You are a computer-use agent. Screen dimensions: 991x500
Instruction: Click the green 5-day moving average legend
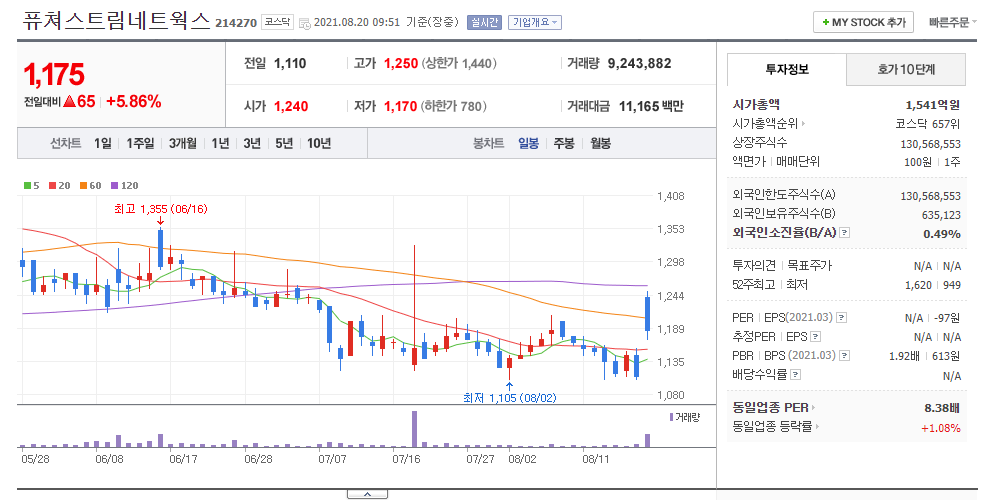[32, 185]
